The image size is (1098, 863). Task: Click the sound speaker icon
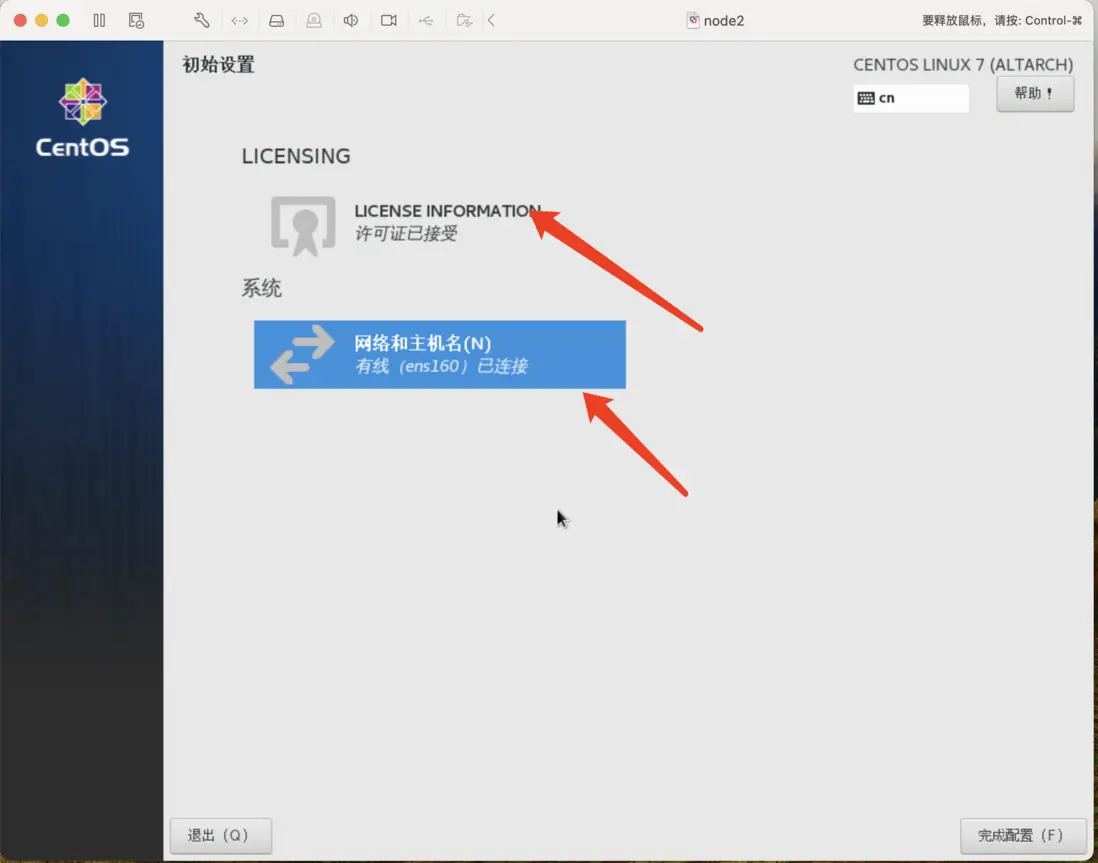[x=351, y=20]
